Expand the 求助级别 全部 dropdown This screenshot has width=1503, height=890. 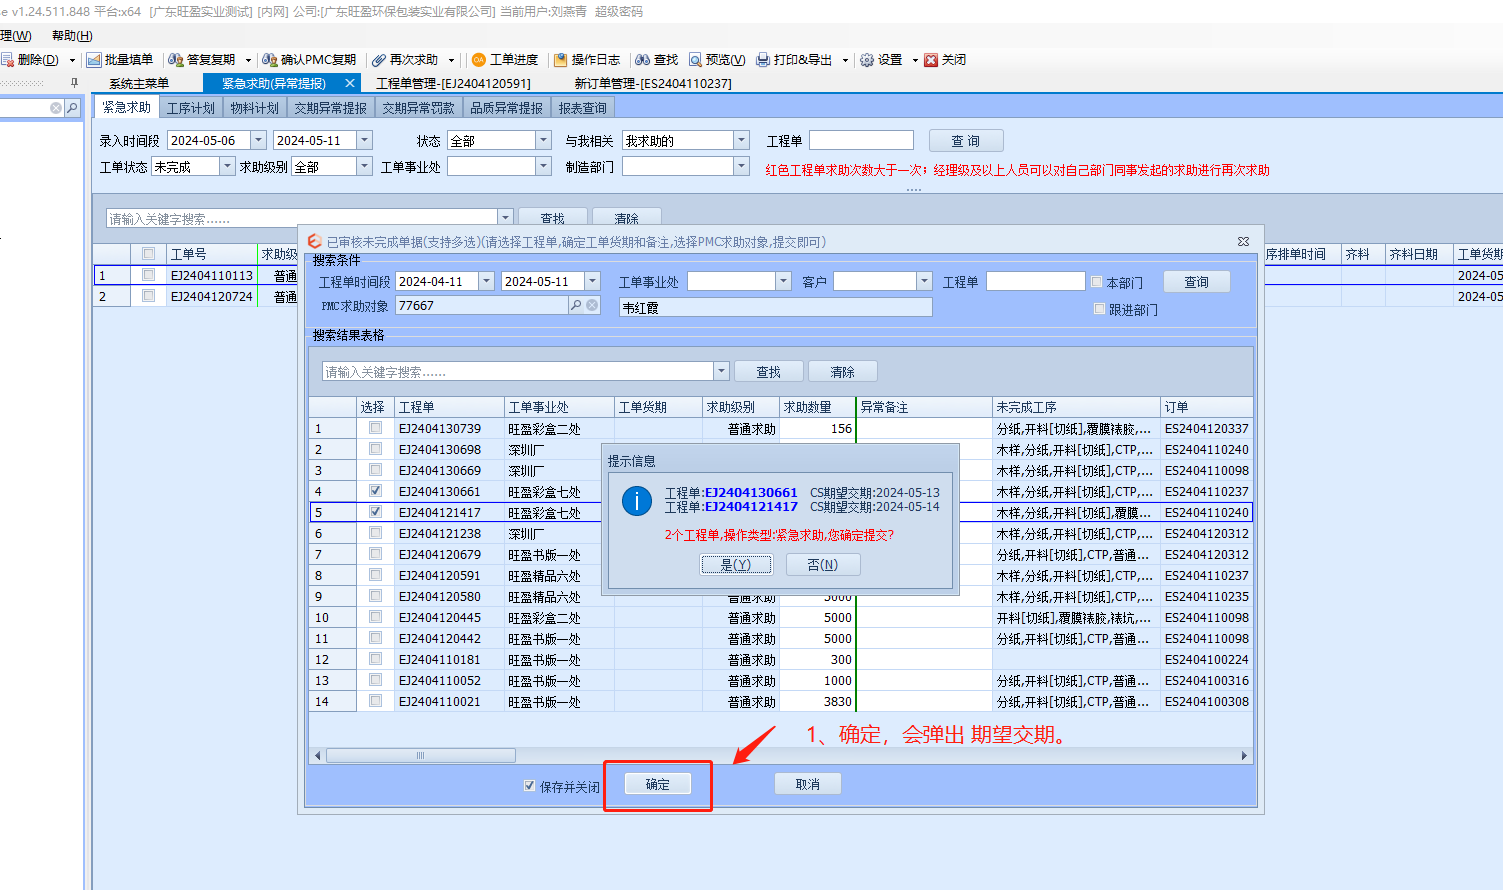pyautogui.click(x=364, y=166)
